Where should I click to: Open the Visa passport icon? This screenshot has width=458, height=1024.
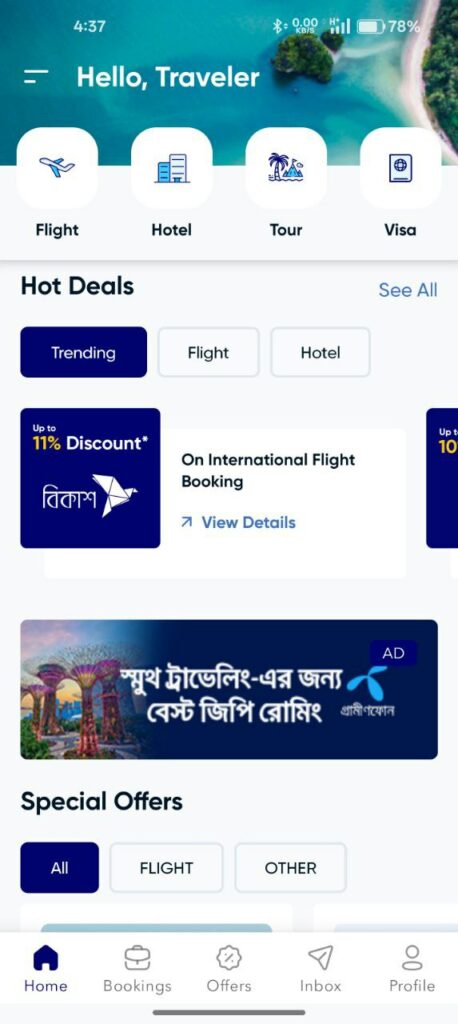tap(401, 168)
